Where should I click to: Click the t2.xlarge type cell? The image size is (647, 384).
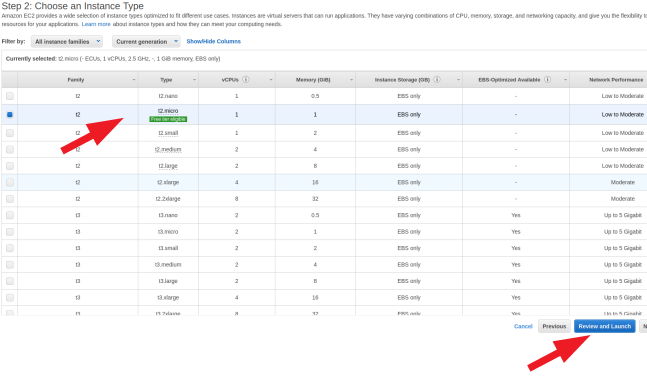[x=168, y=182]
